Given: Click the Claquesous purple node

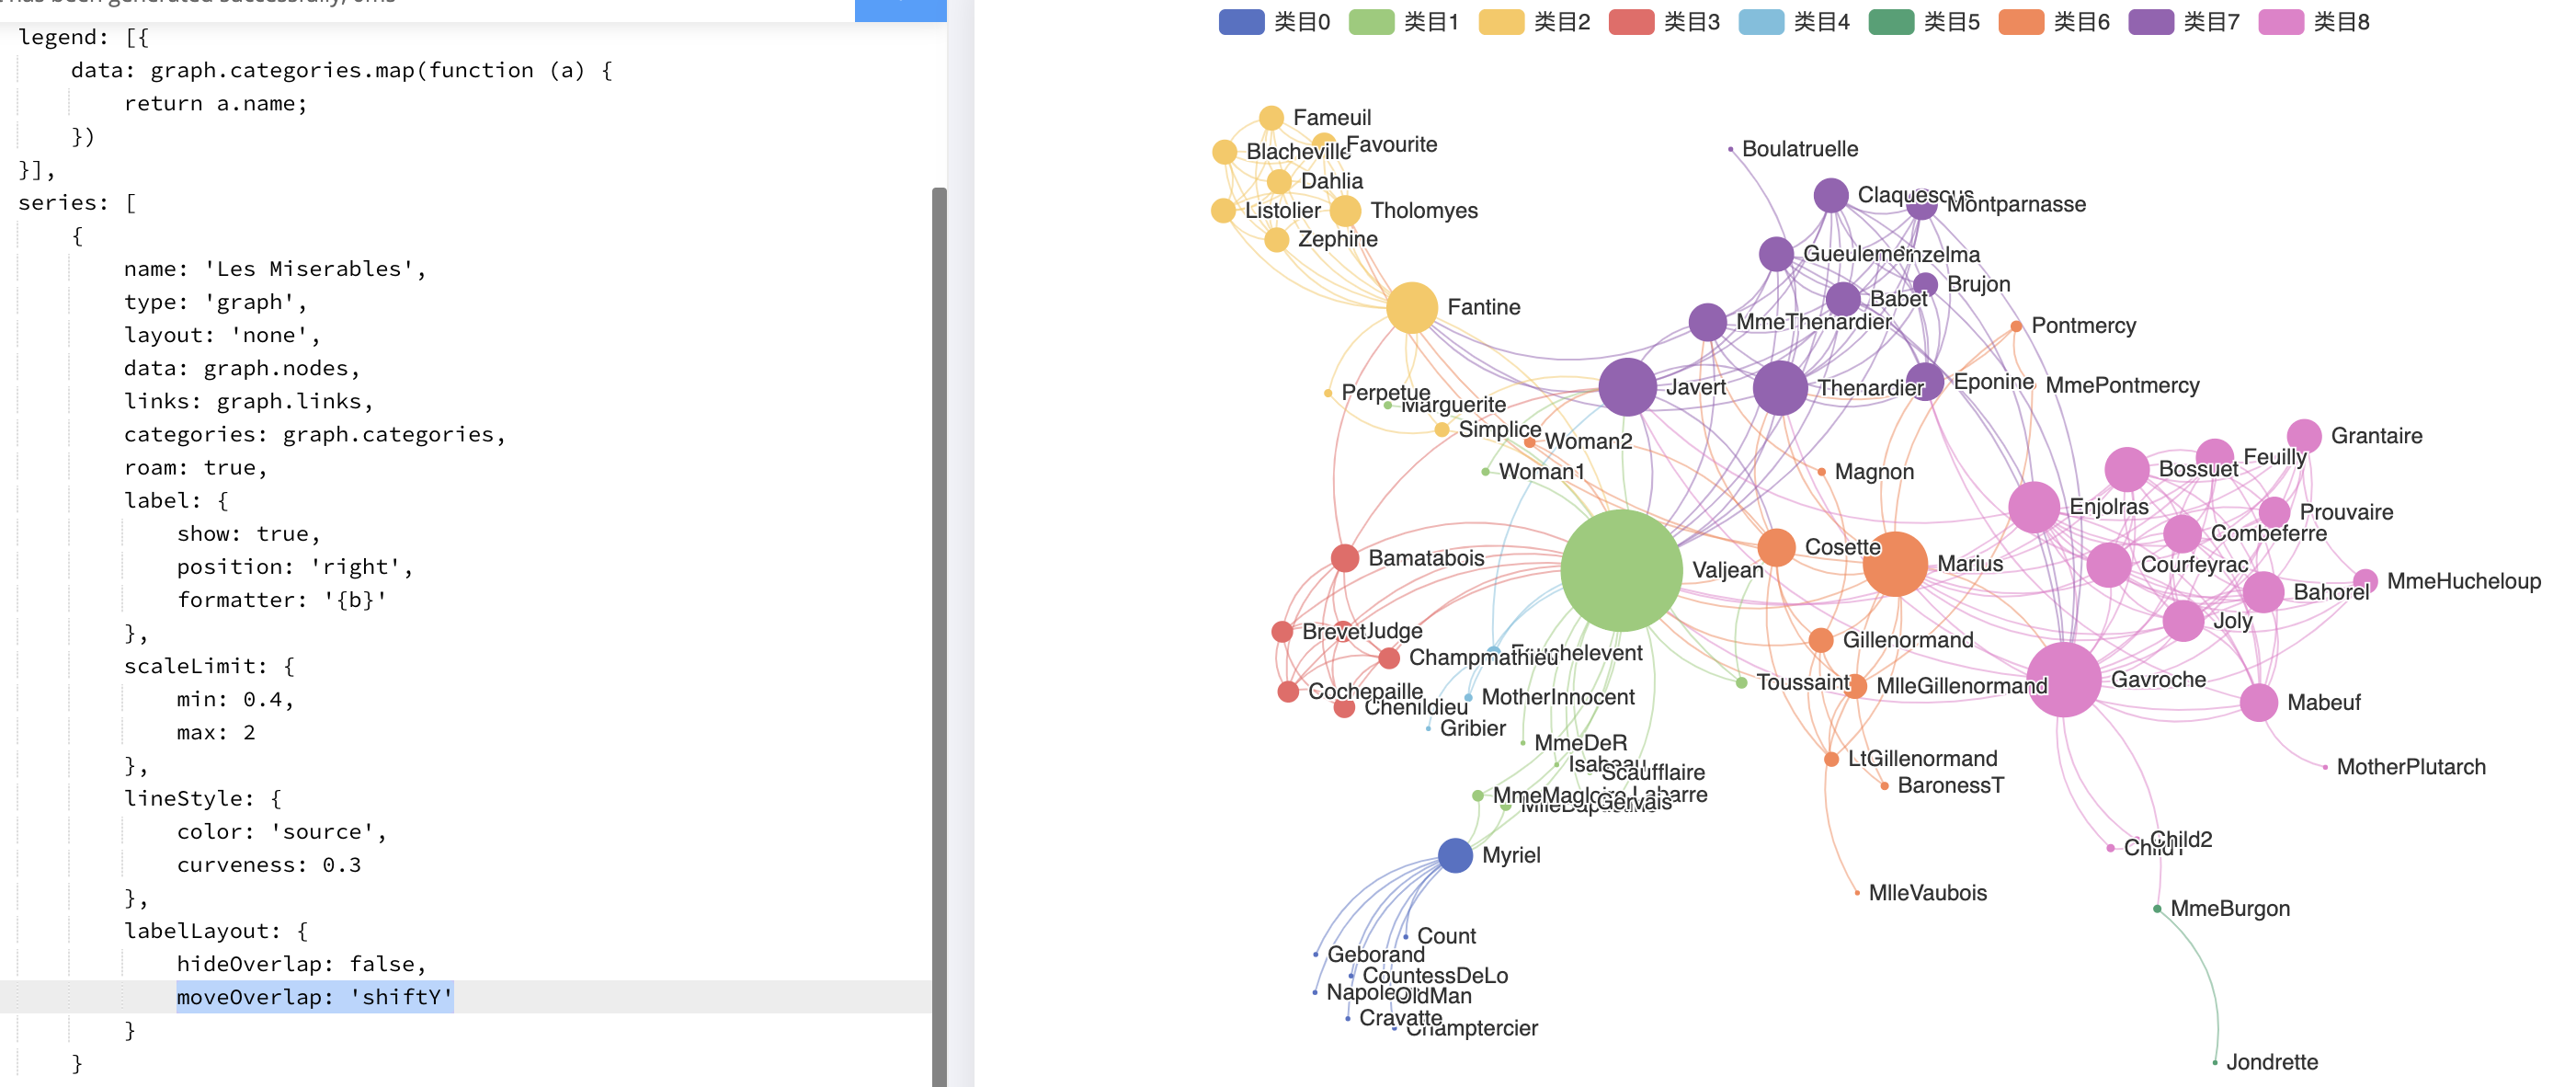Looking at the screenshot, I should pyautogui.click(x=1830, y=195).
